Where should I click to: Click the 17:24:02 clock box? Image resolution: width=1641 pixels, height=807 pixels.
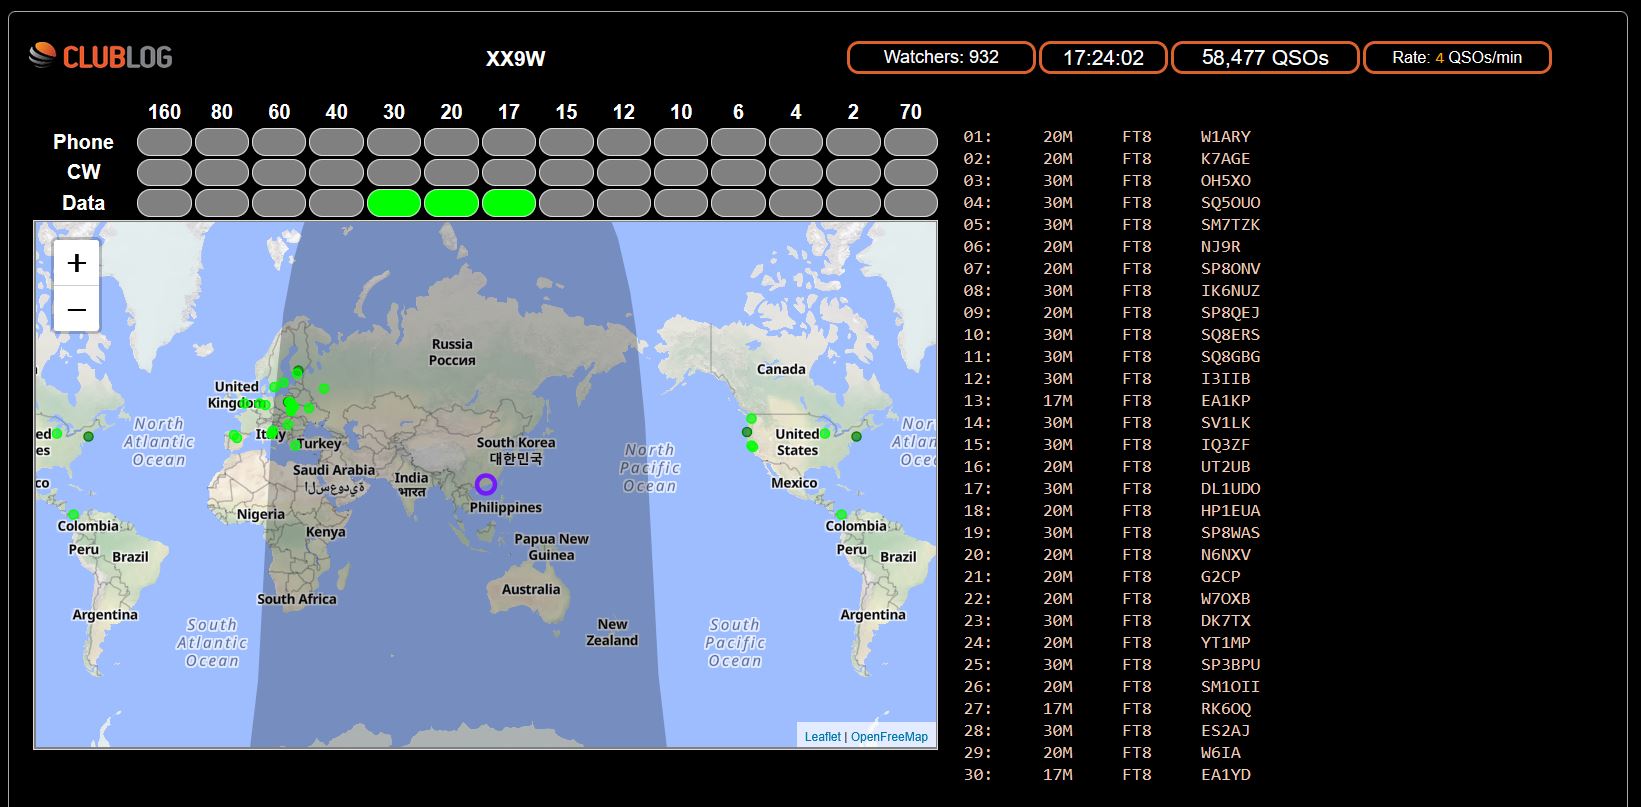[1103, 58]
